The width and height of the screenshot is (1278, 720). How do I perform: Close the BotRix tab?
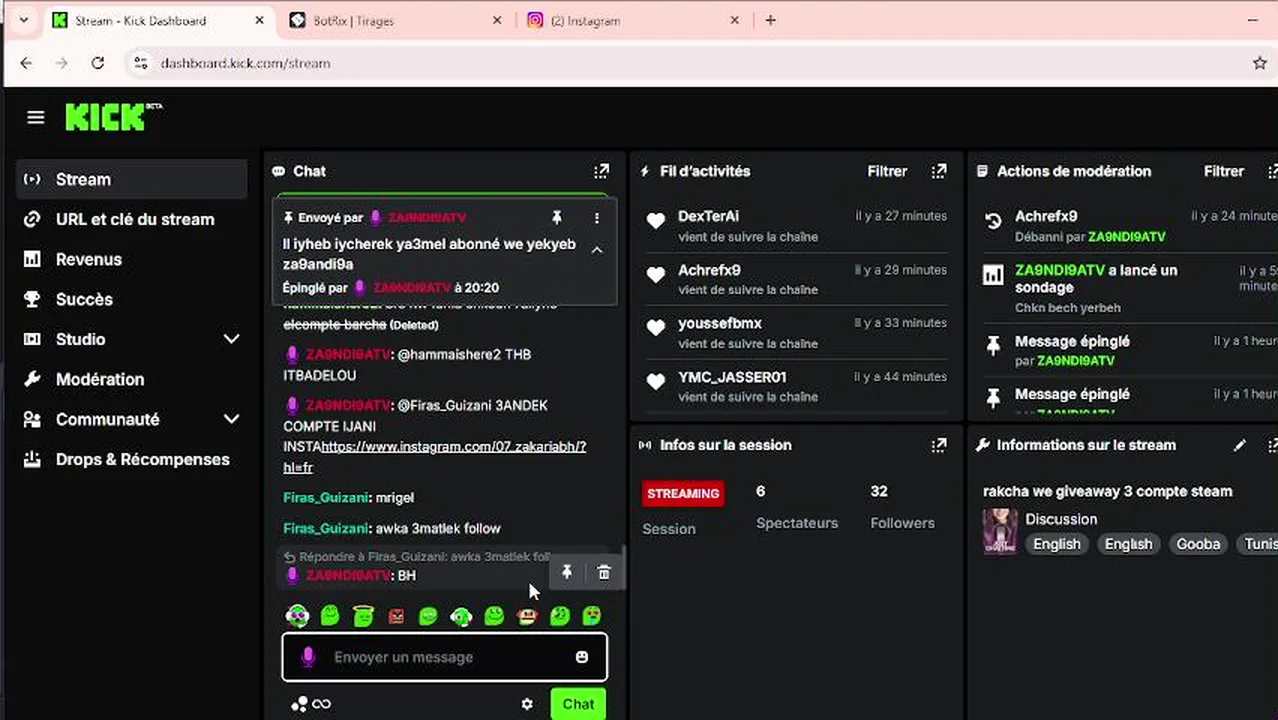point(497,20)
